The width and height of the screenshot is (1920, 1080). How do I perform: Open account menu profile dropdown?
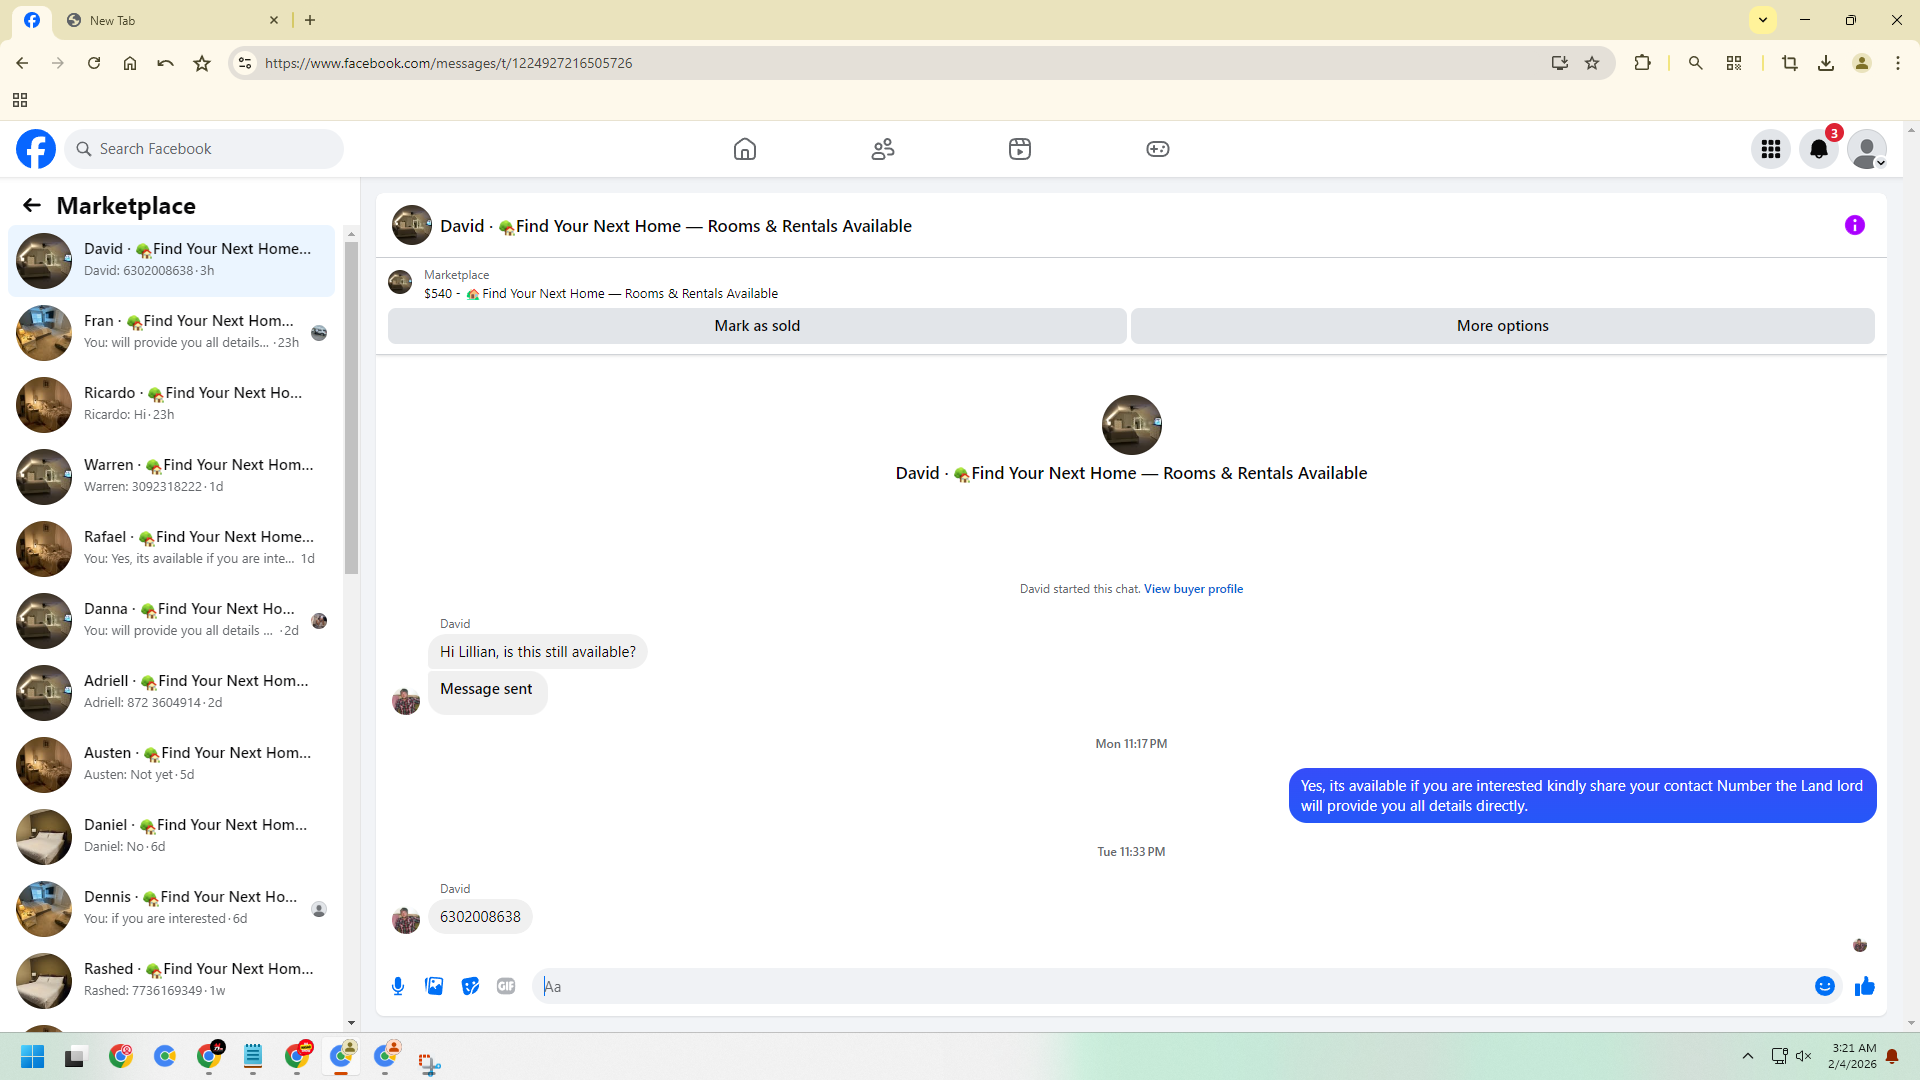[x=1866, y=149]
